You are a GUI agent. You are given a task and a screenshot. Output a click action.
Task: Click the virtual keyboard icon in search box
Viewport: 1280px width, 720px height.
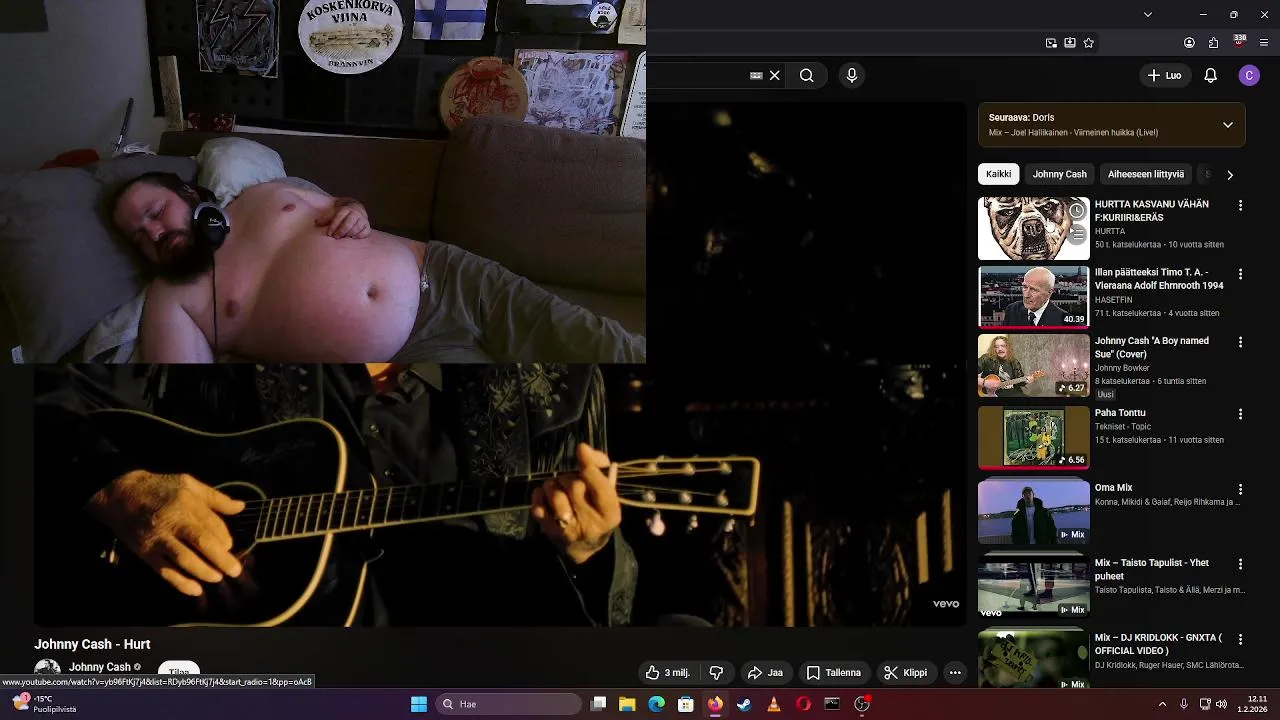(x=756, y=75)
